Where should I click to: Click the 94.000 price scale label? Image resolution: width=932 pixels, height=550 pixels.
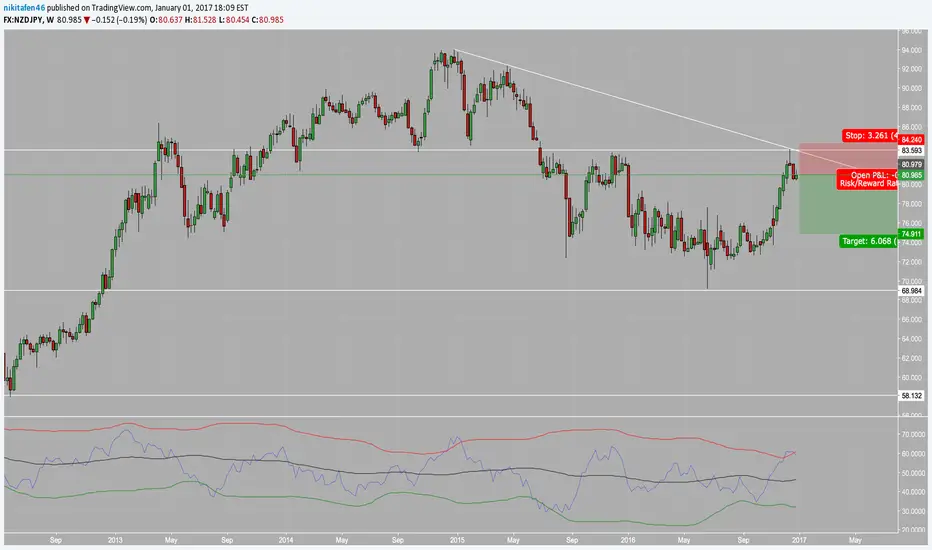coord(911,51)
